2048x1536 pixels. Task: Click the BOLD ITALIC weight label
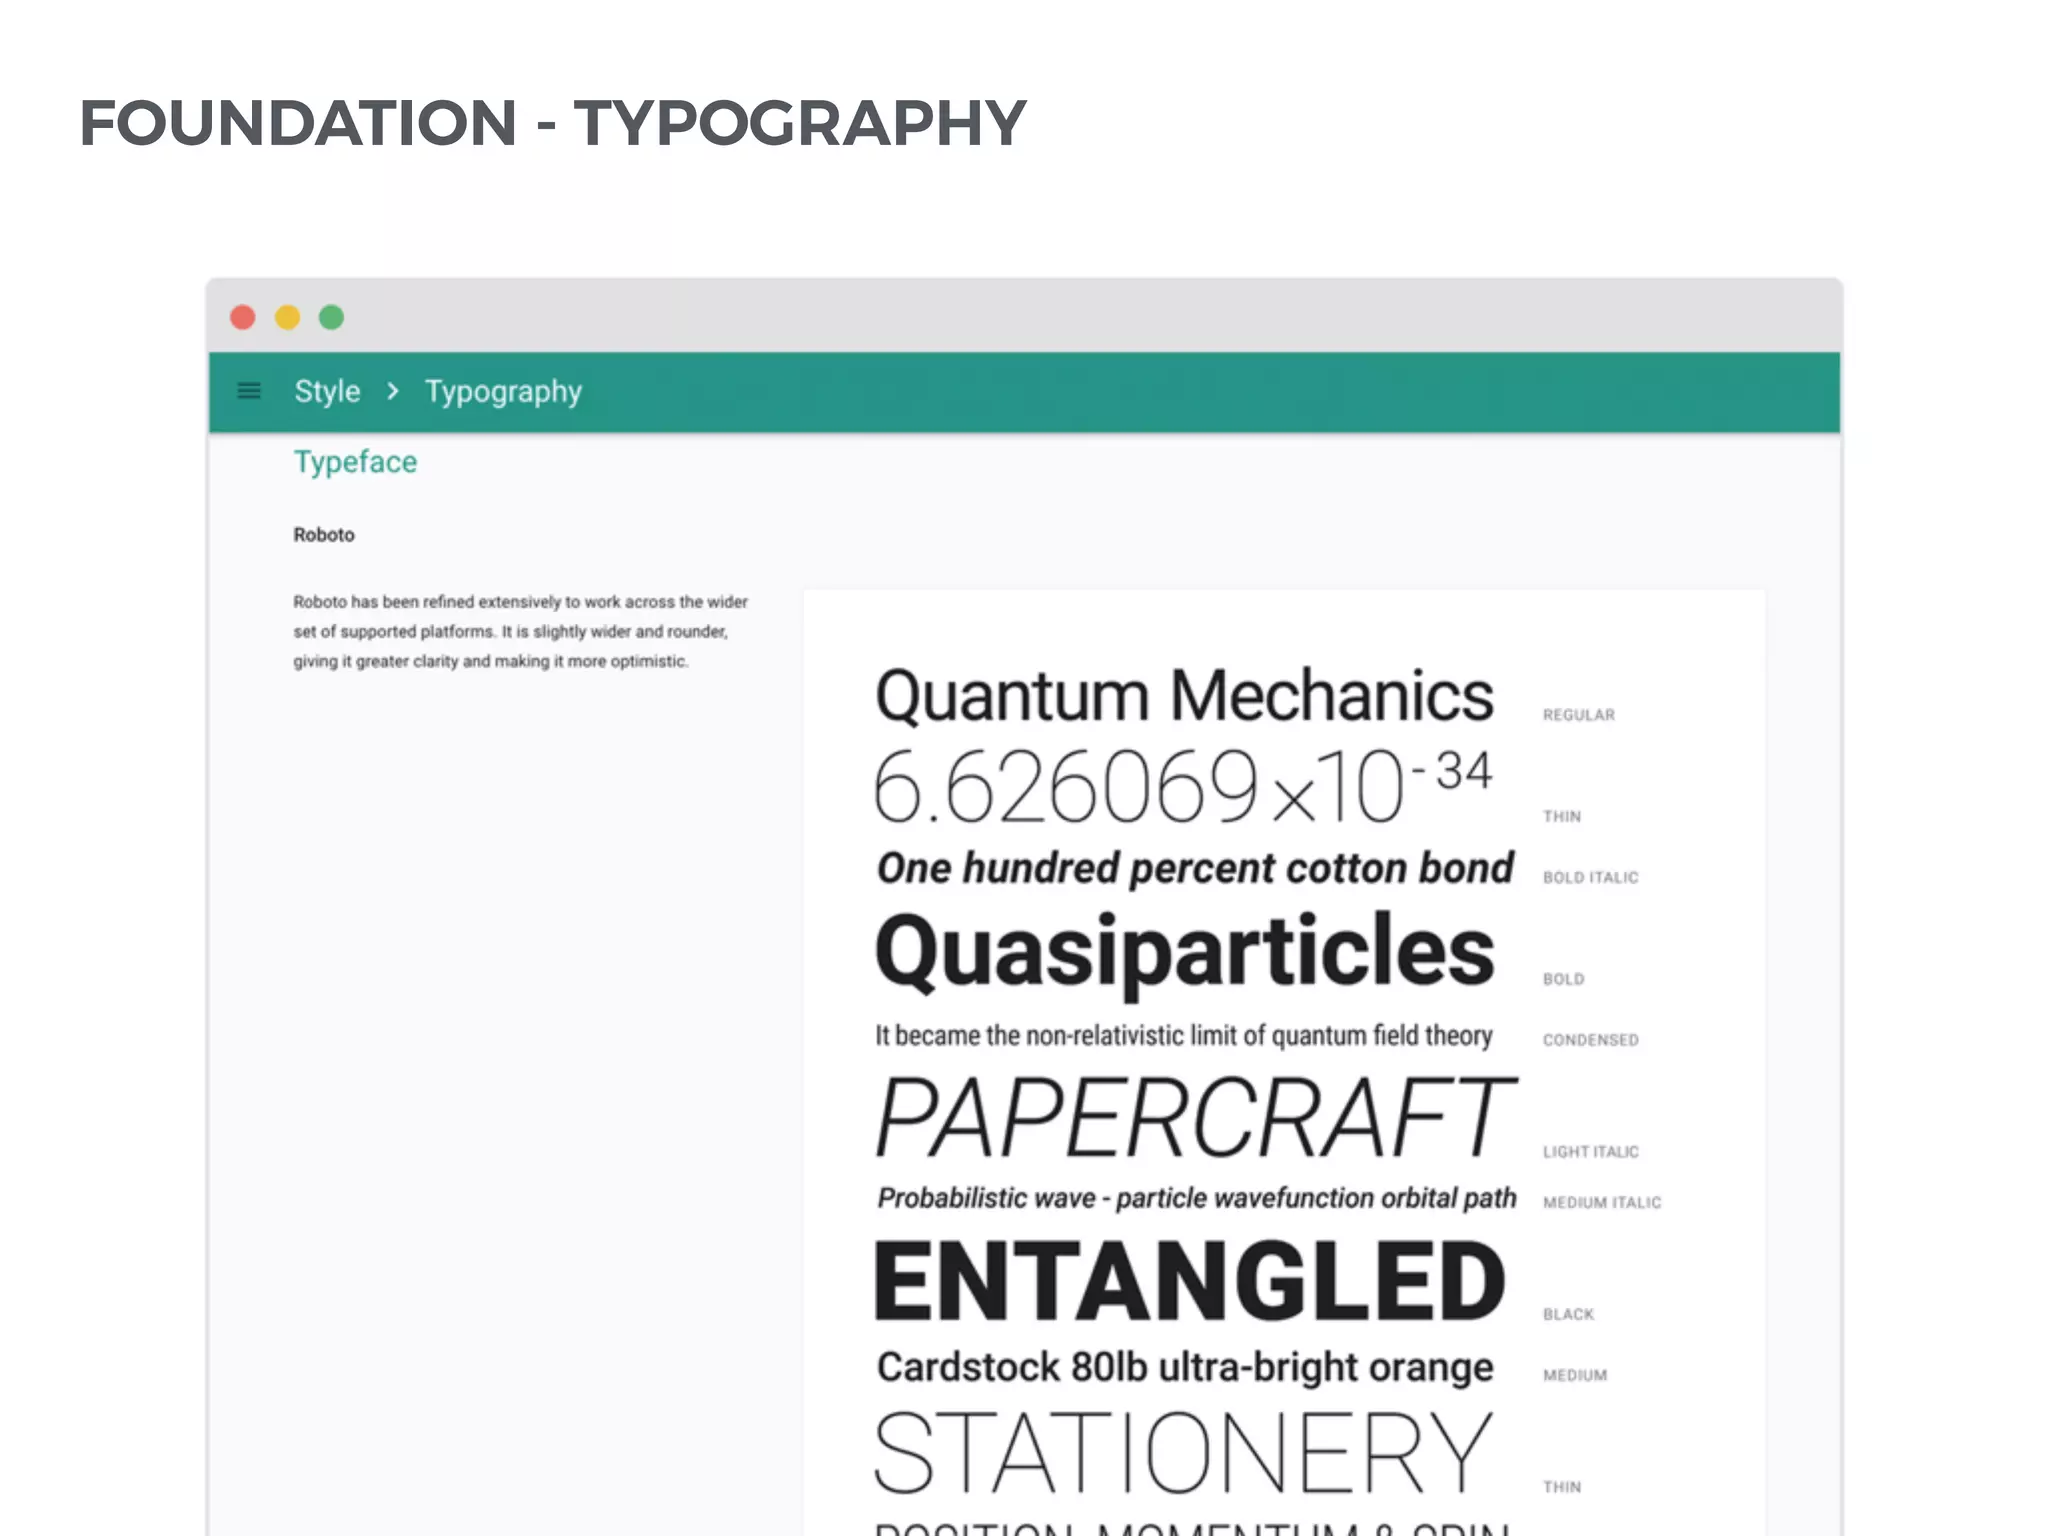1590,878
